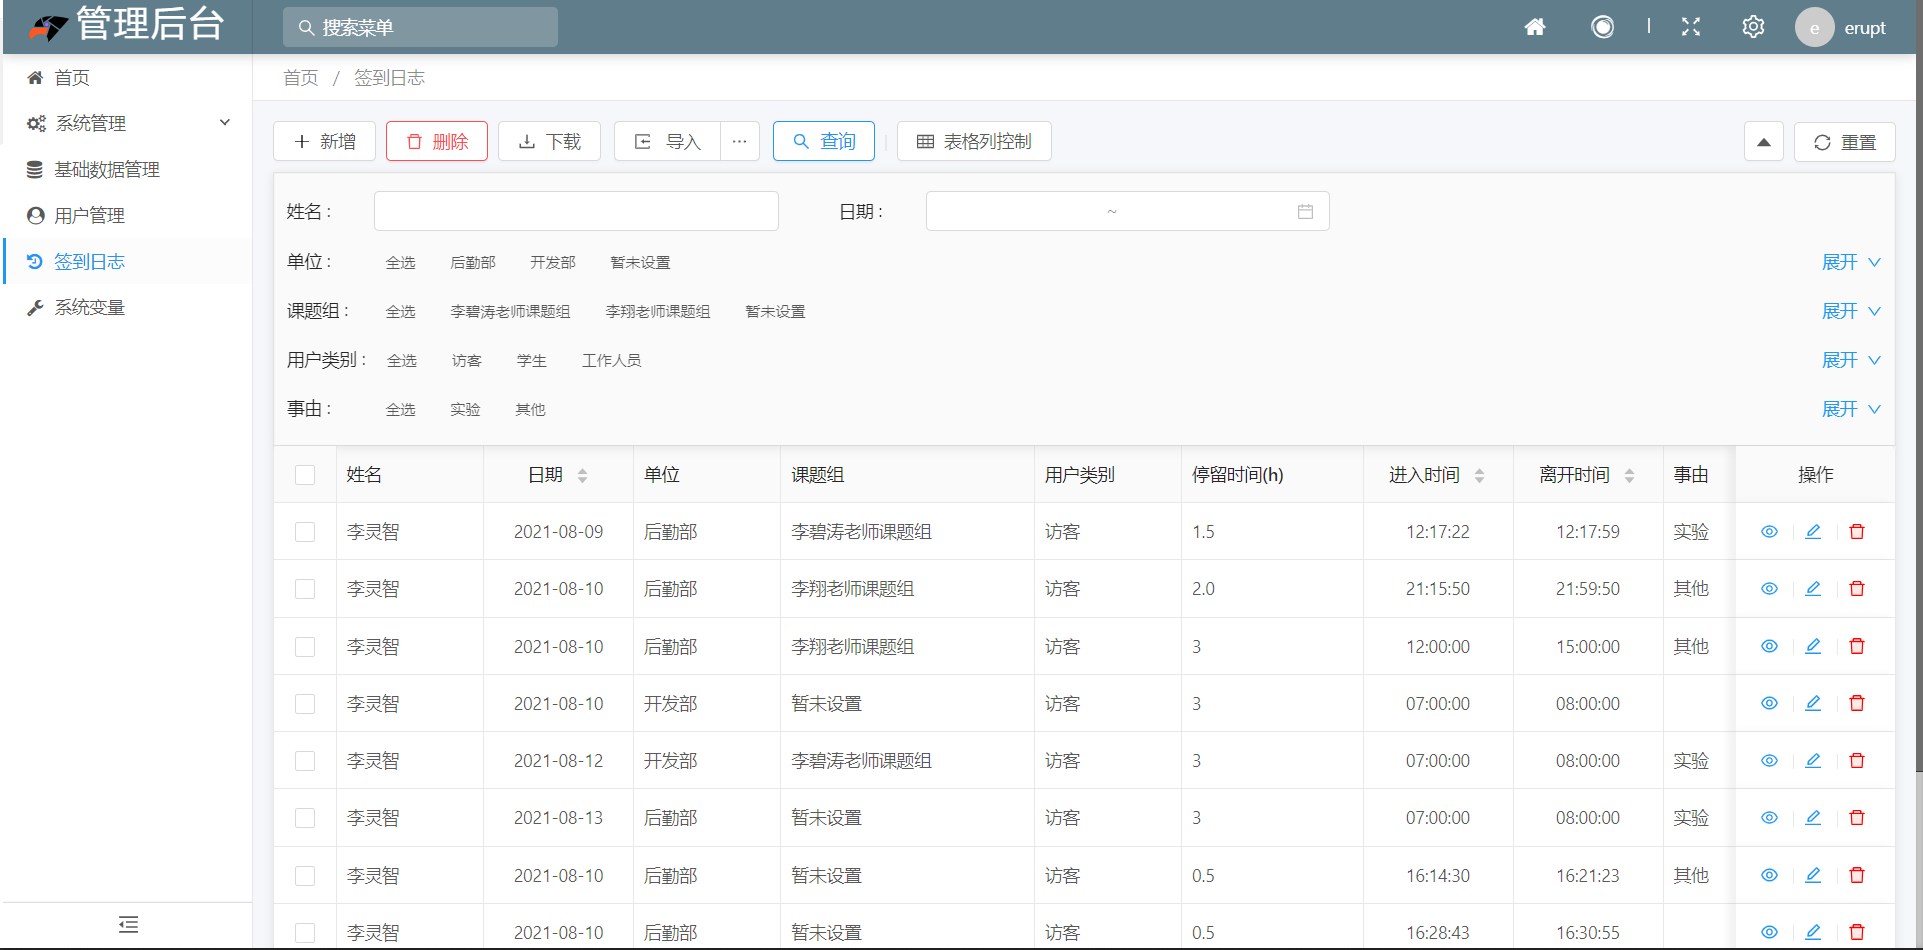Edit the 2021-08-09 sign-in record
This screenshot has width=1923, height=950.
point(1813,532)
